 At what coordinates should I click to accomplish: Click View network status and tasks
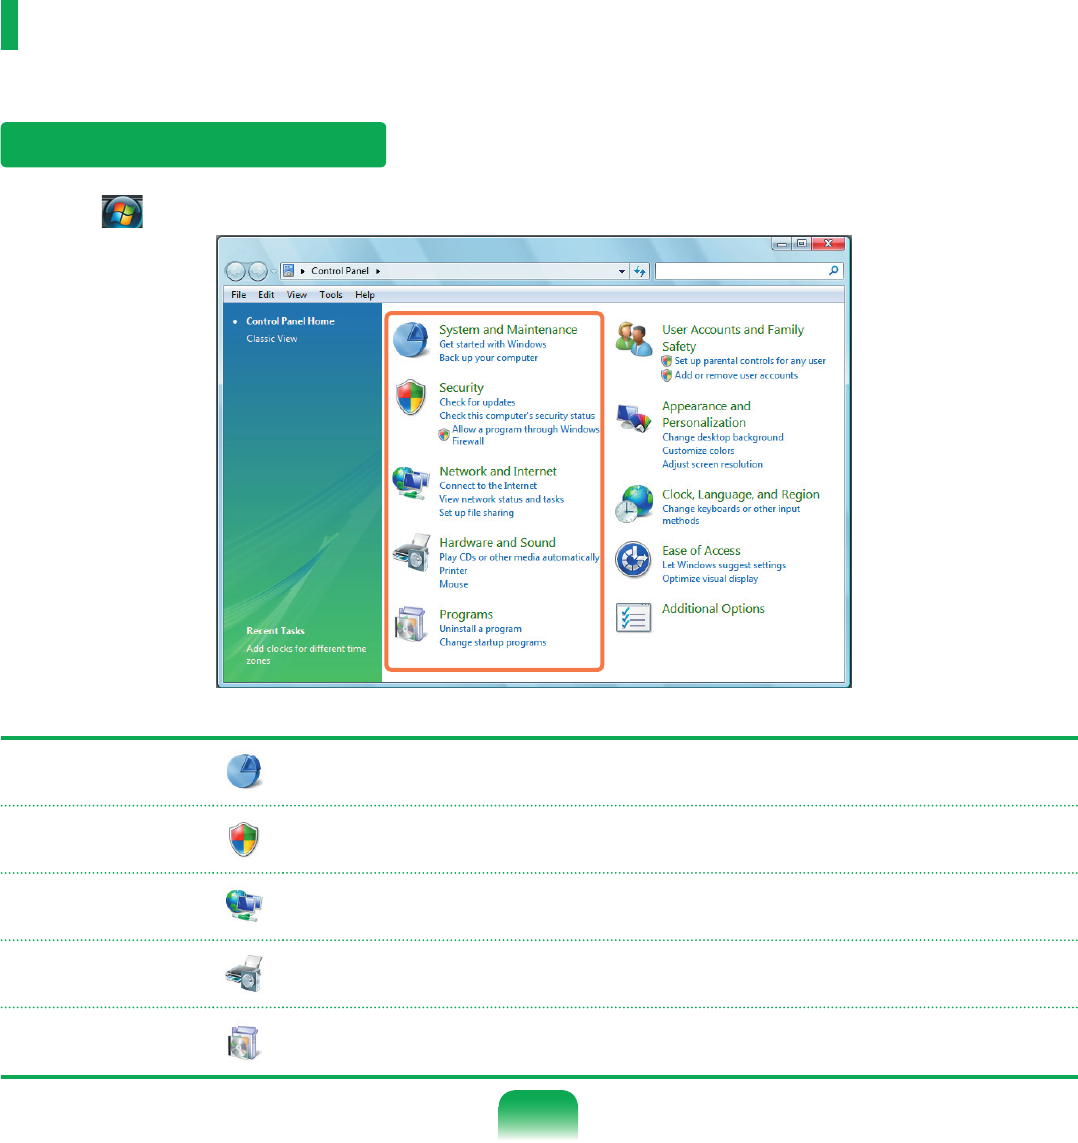pyautogui.click(x=501, y=500)
